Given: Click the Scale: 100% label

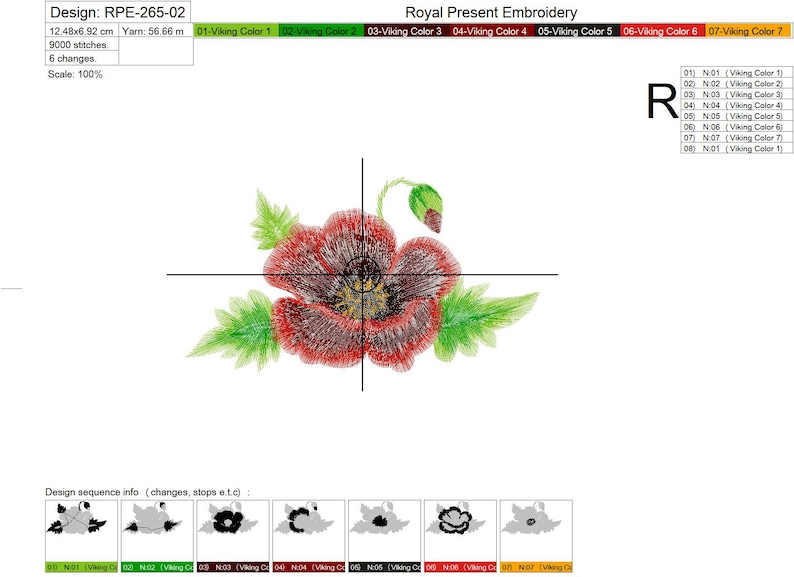Looking at the screenshot, I should click(x=75, y=74).
